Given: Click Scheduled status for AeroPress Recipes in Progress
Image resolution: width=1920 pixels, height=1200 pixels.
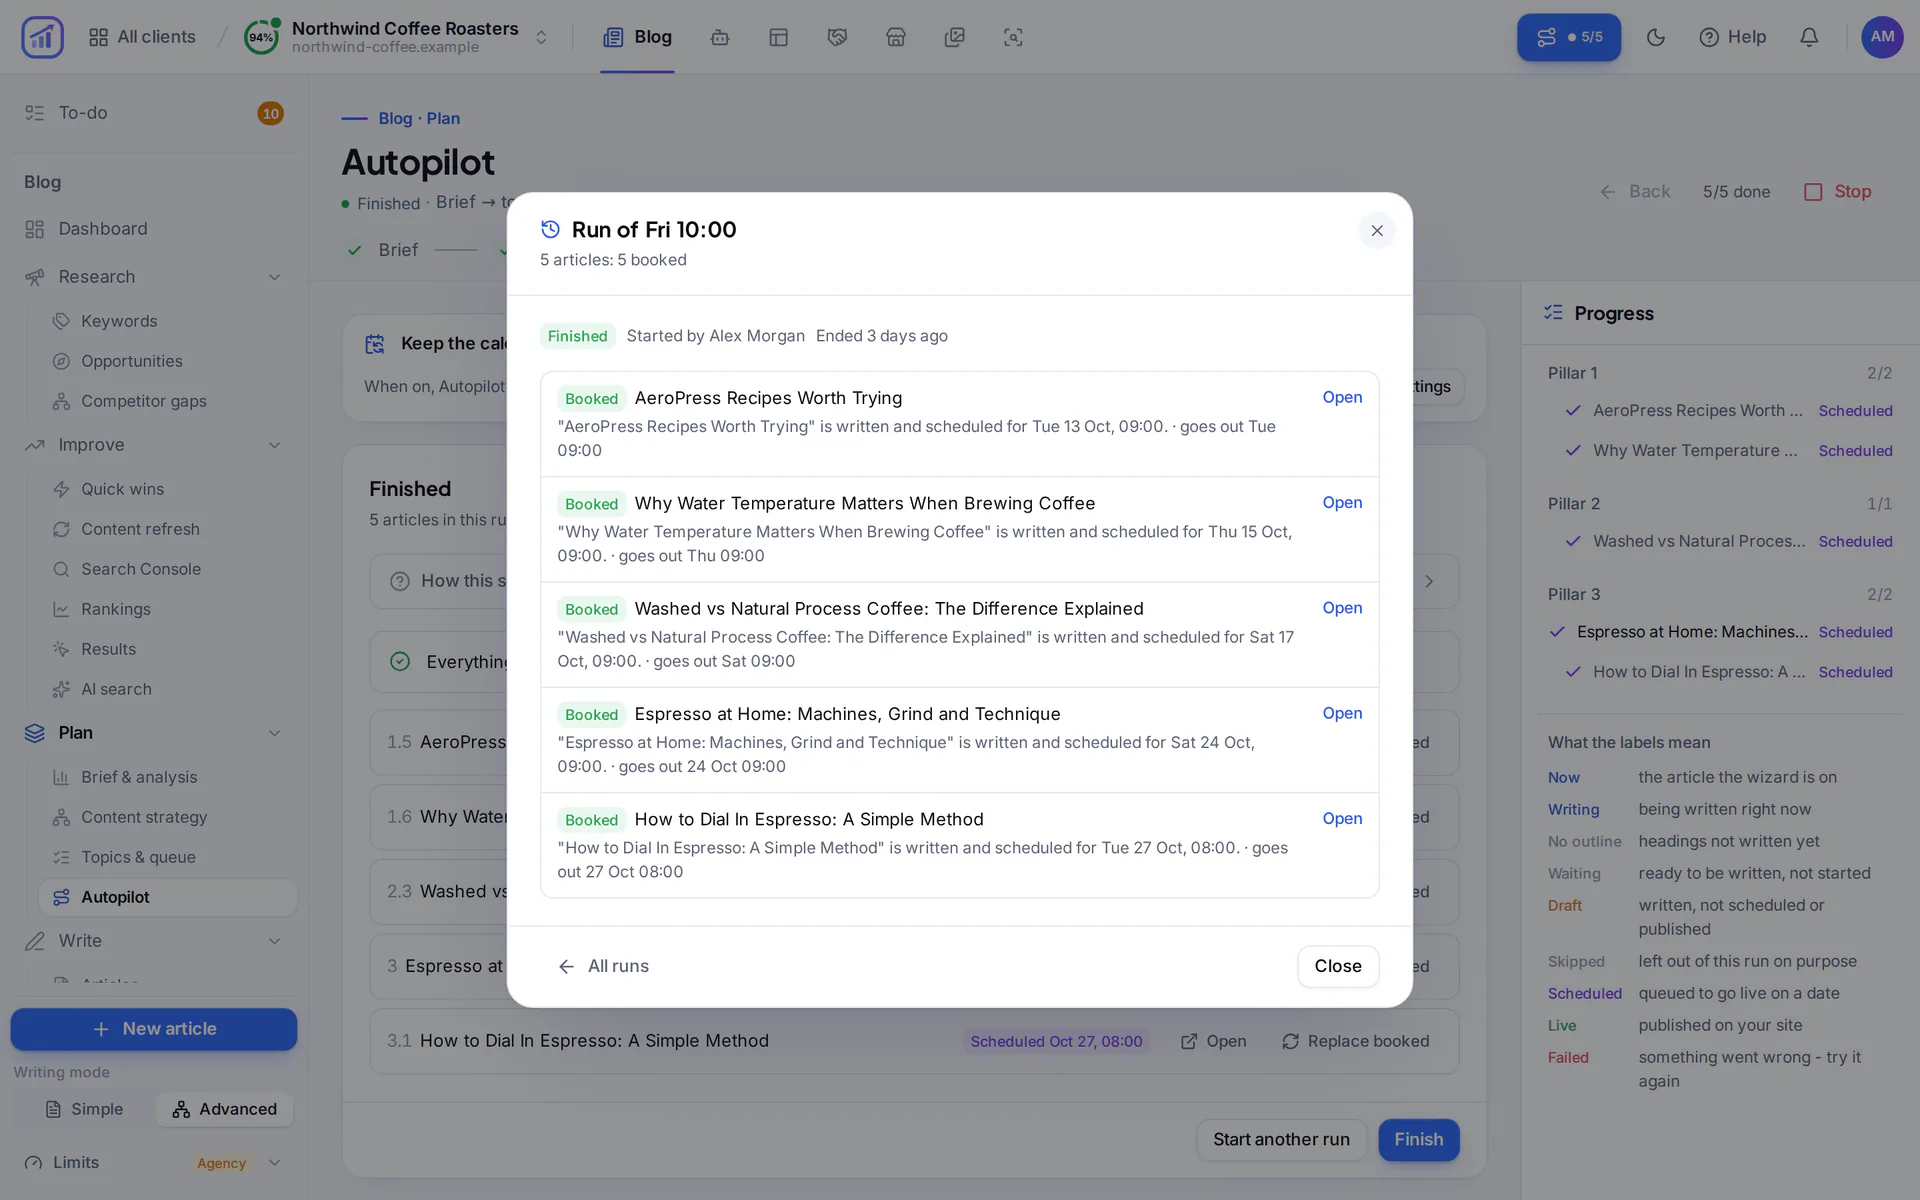Looking at the screenshot, I should coord(1855,411).
